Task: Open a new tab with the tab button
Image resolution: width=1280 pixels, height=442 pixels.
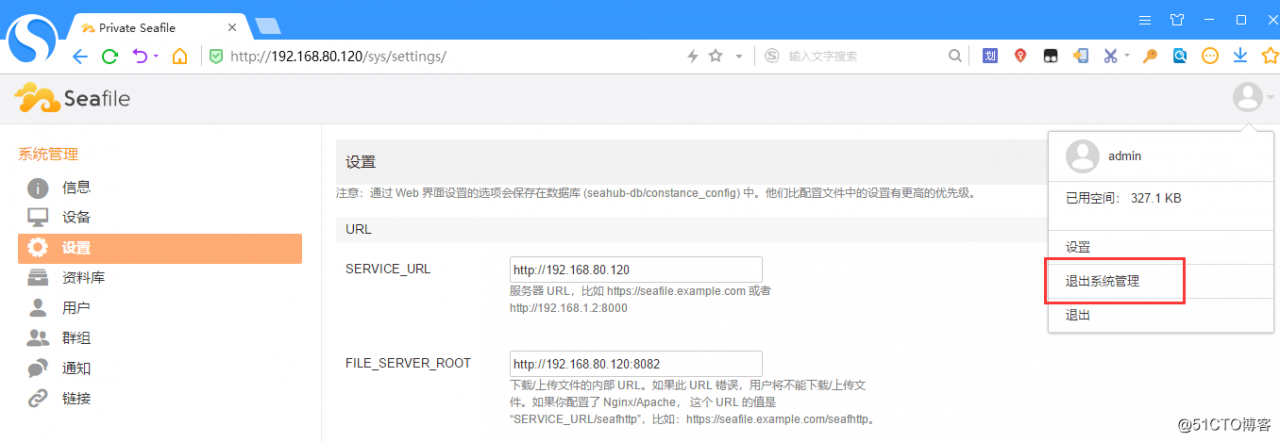Action: pos(267,25)
